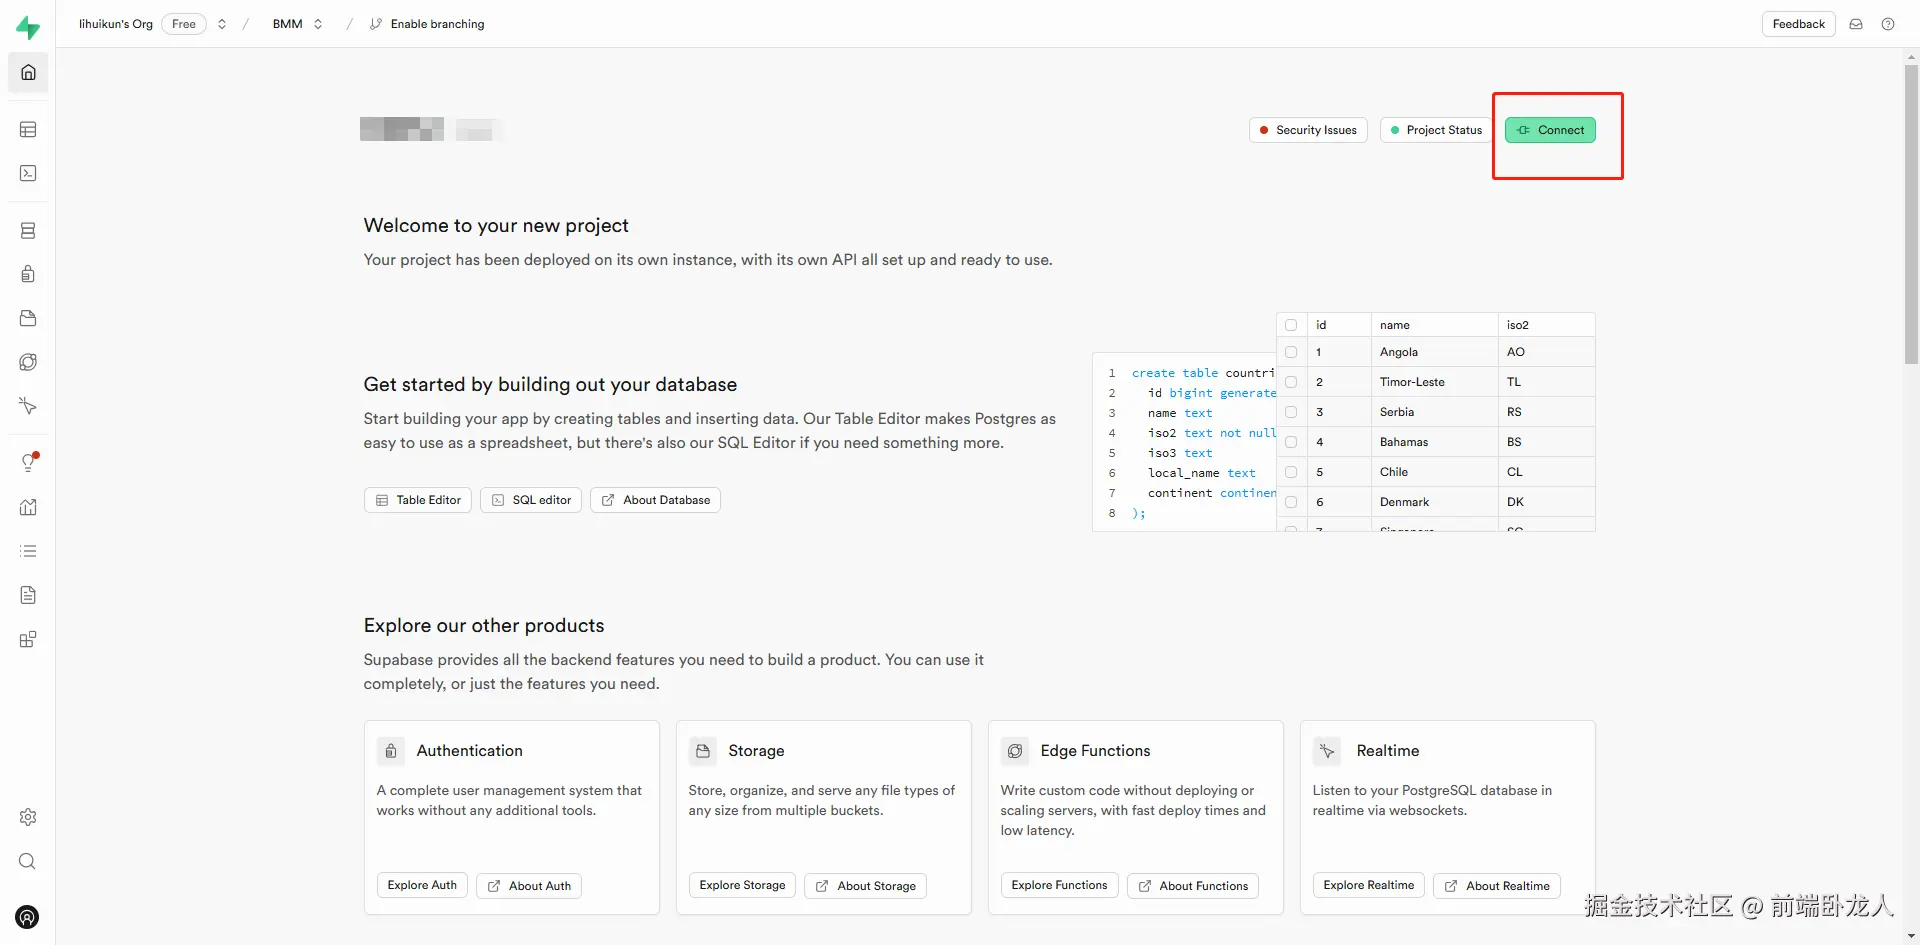Image resolution: width=1920 pixels, height=945 pixels.
Task: Open Edge Functions icon in sidebar
Action: click(28, 362)
